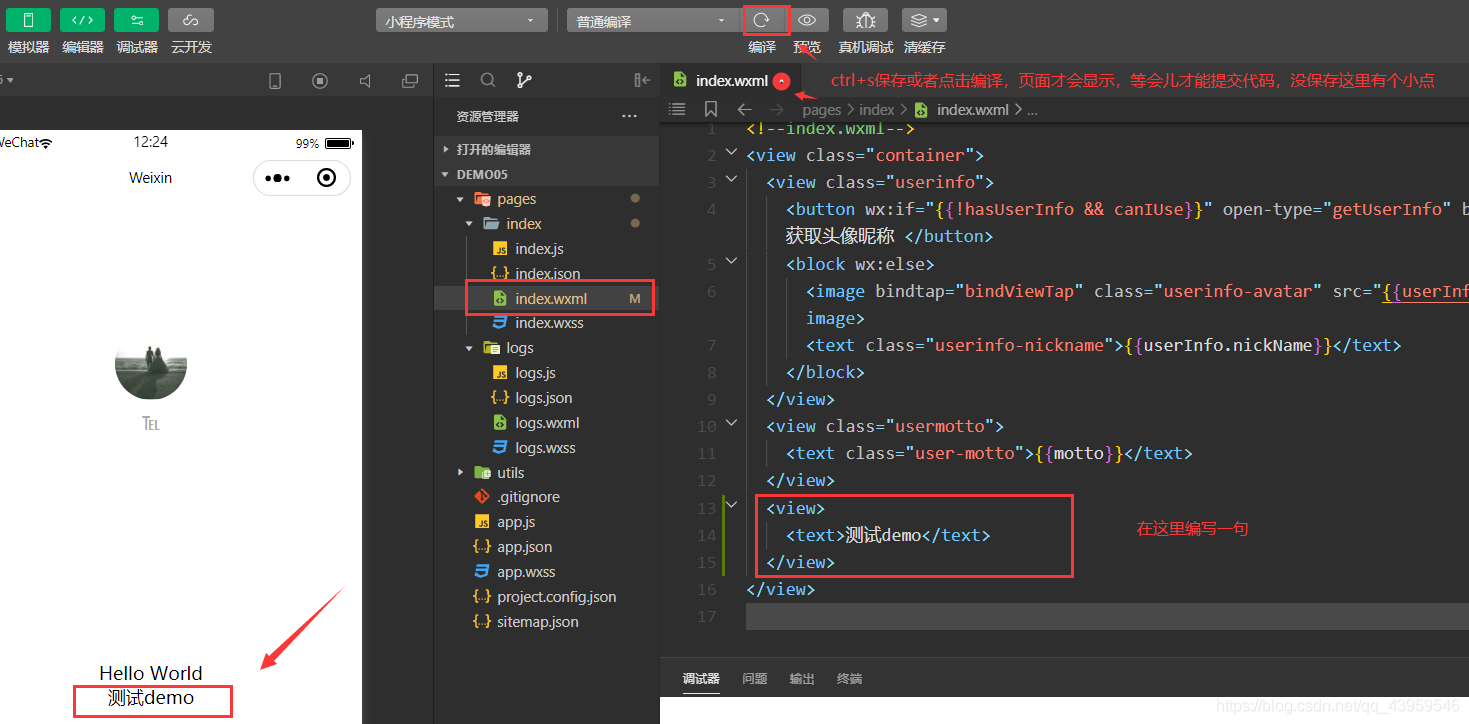Select index.wxml in file tree

point(546,298)
